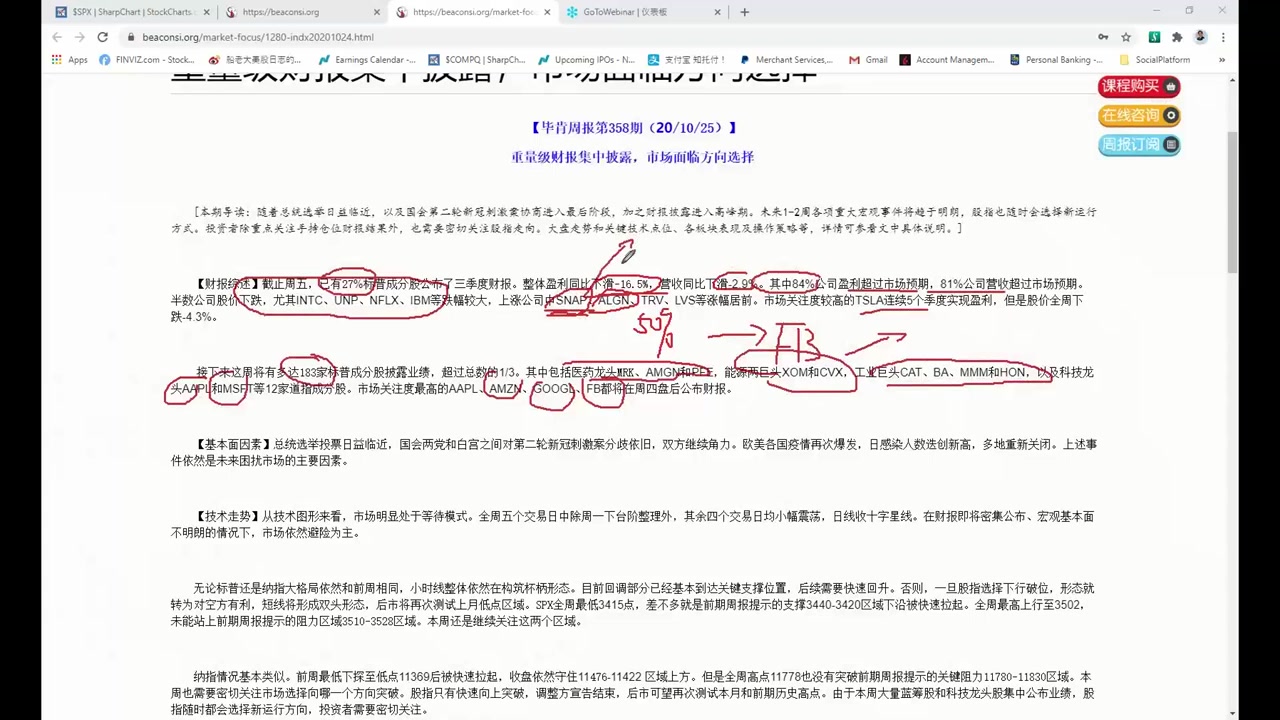
Task: Close the first beaconsi.org tab
Action: (x=377, y=12)
